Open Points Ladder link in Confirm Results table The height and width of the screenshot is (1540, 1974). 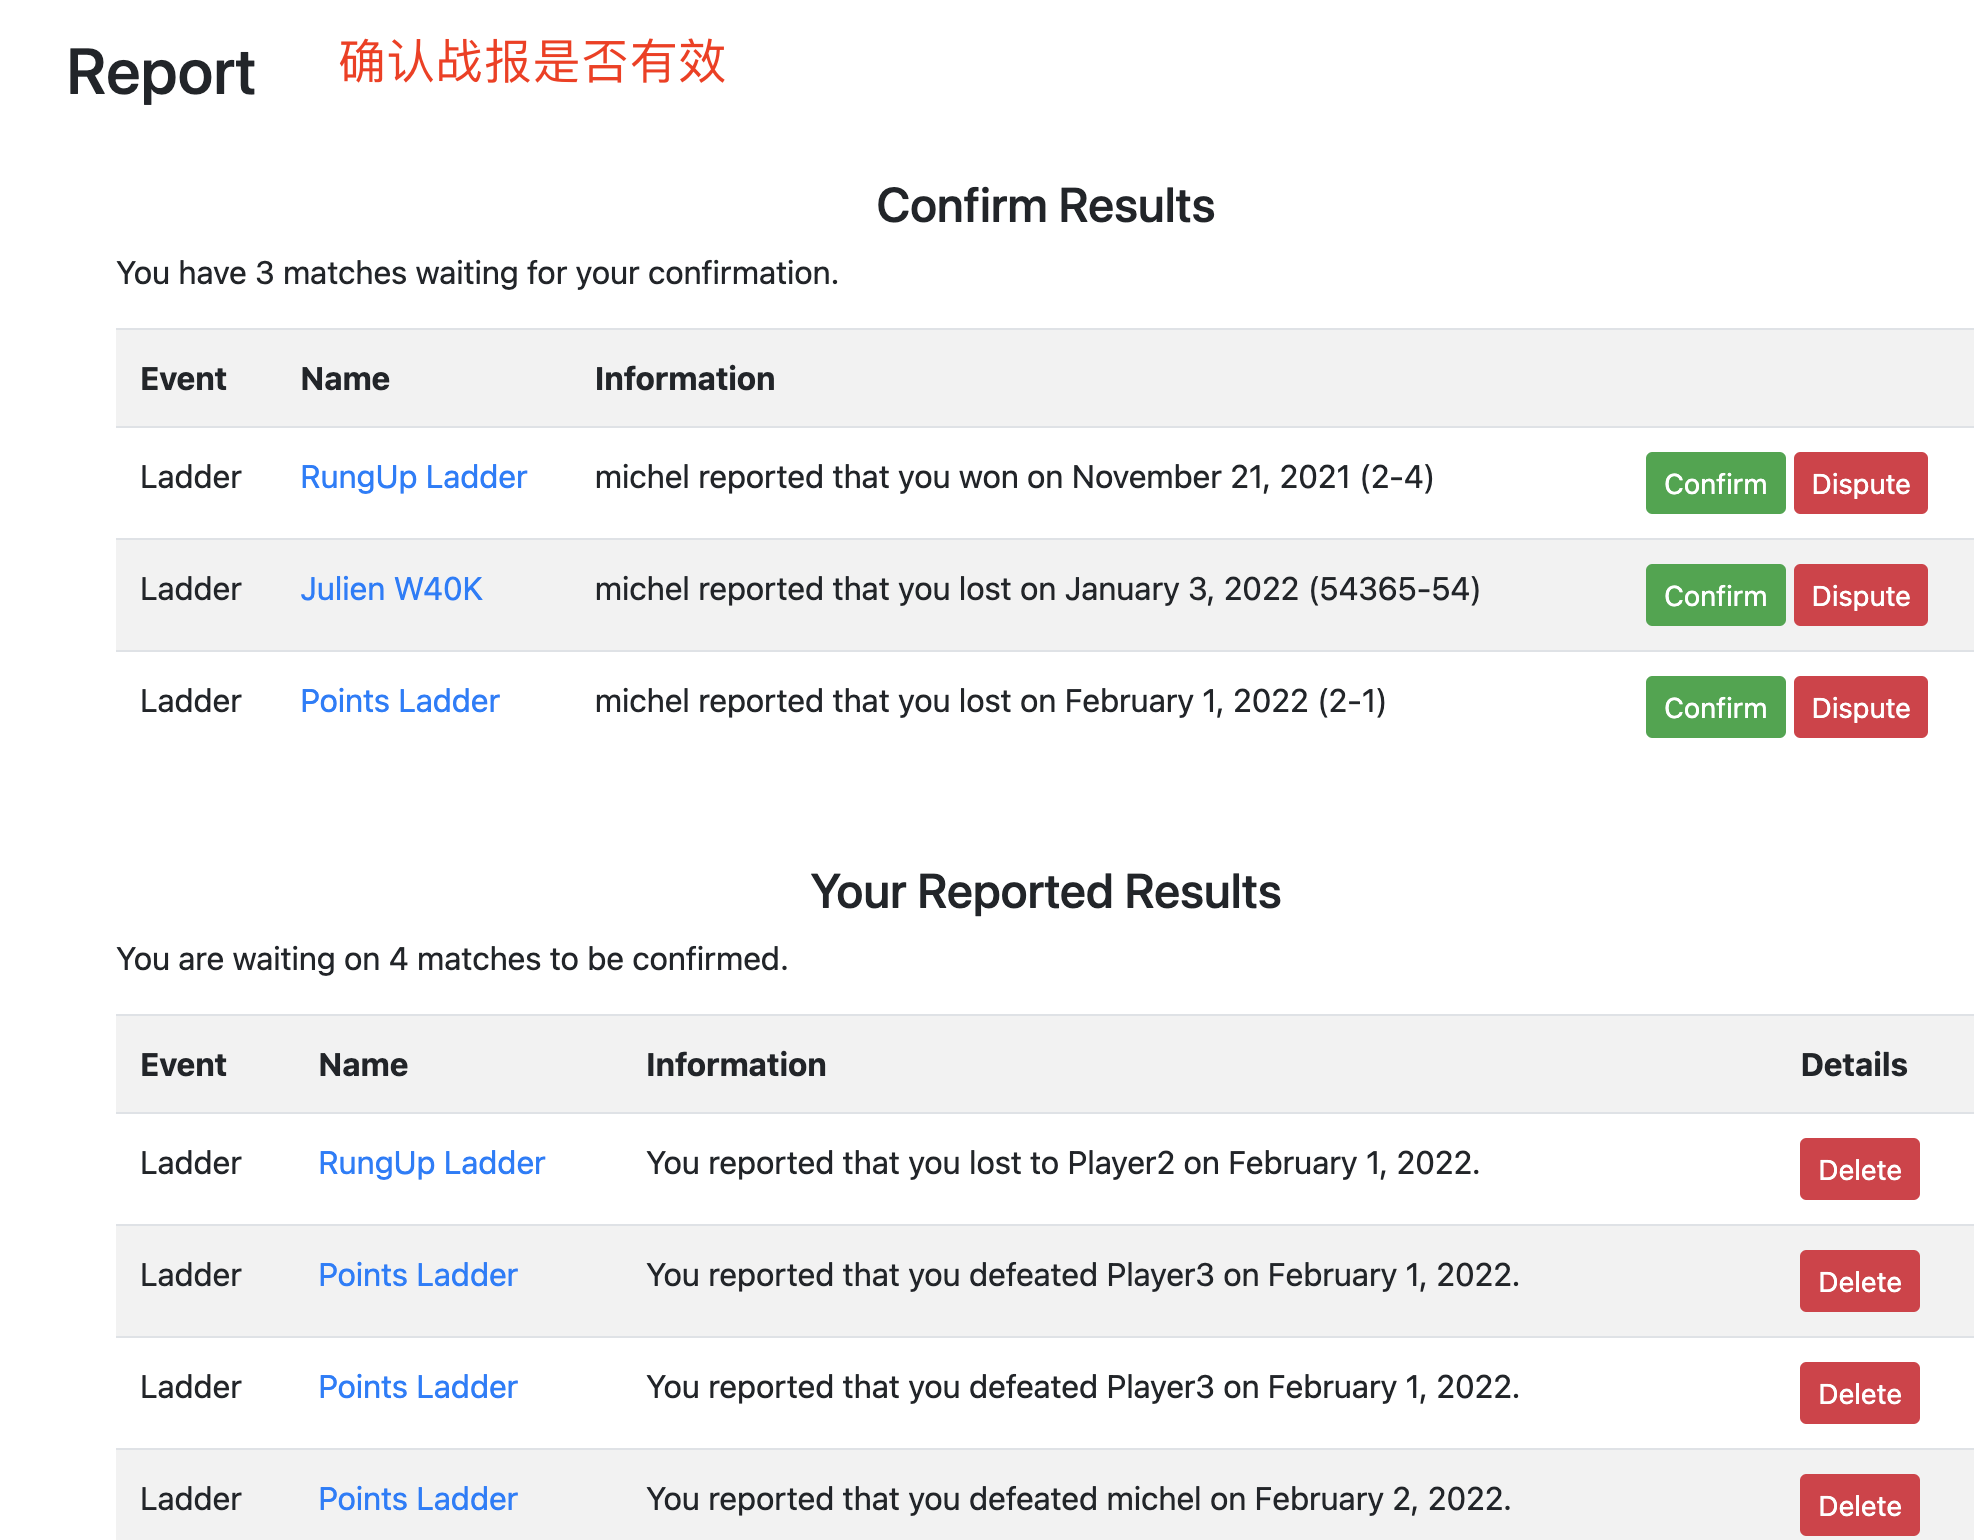click(399, 701)
